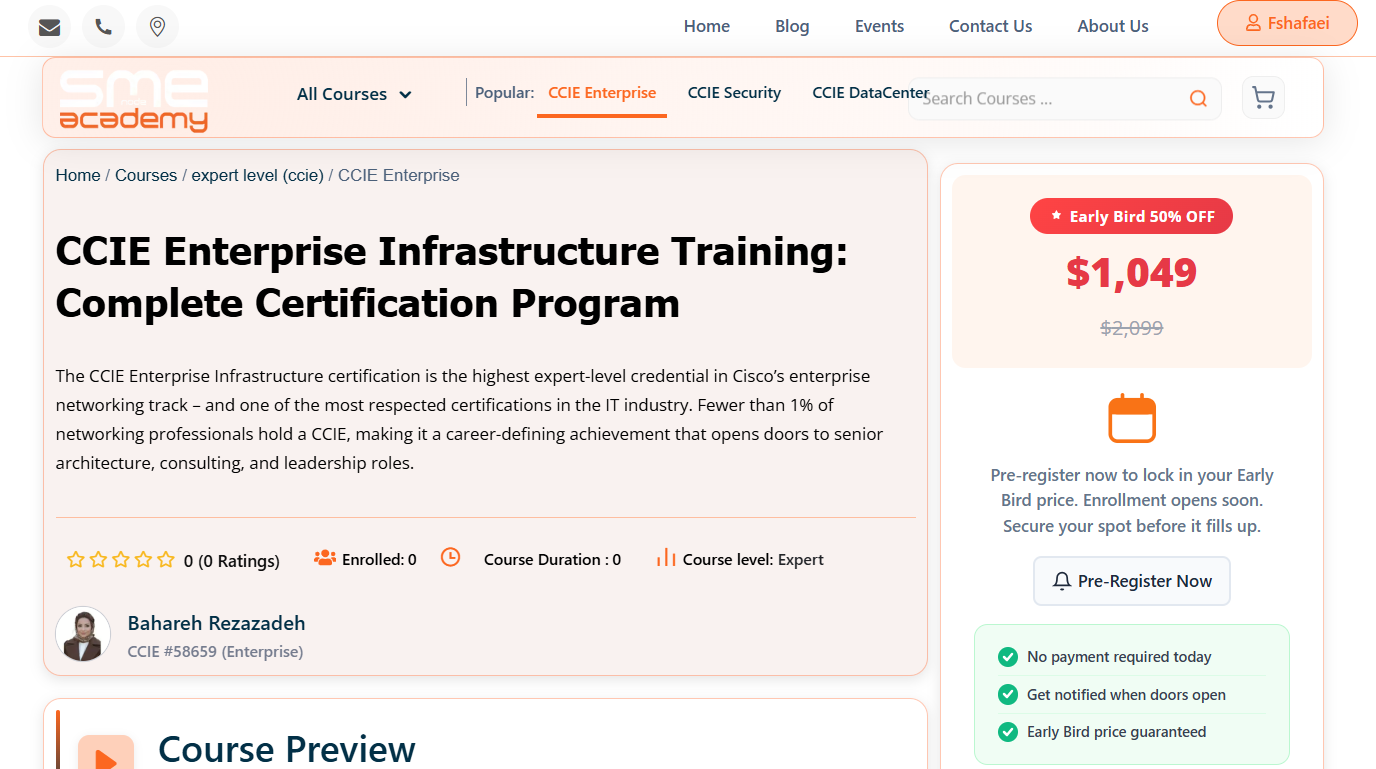Click the Course Duration : 0 text
This screenshot has width=1376, height=769.
[x=552, y=560]
